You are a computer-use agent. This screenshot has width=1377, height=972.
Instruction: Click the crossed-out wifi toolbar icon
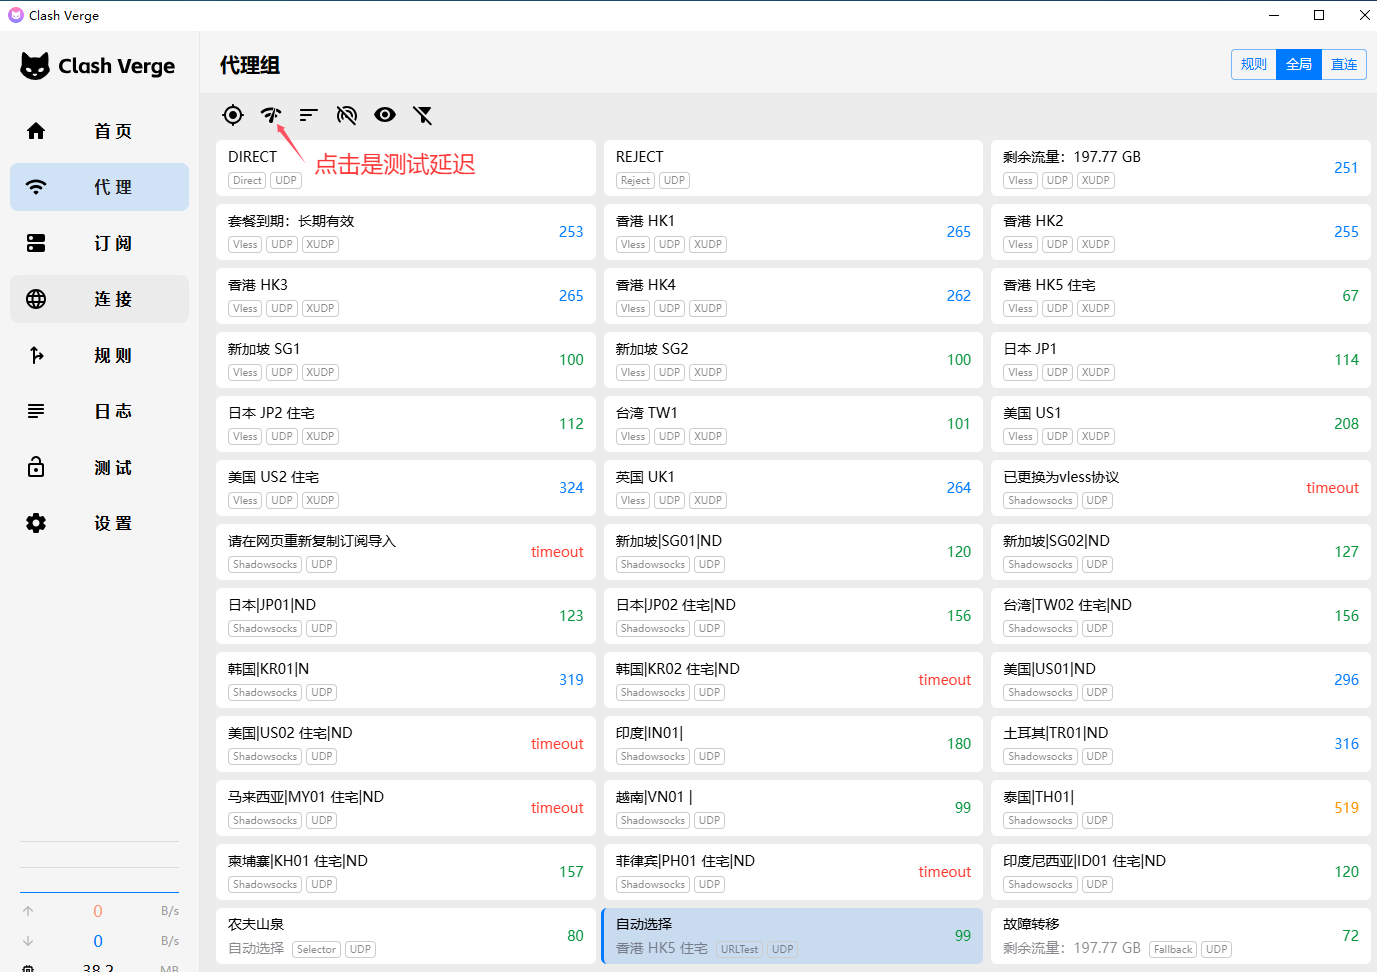point(347,115)
